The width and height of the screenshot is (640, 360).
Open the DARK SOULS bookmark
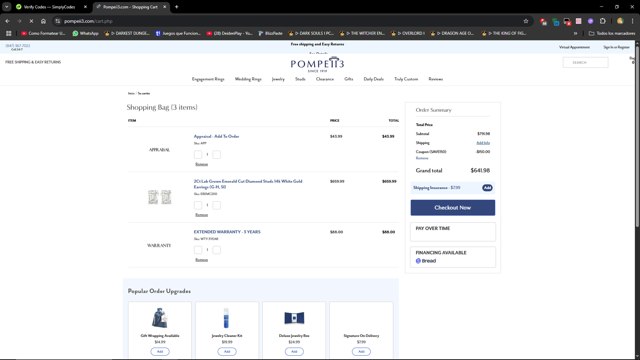(311, 33)
